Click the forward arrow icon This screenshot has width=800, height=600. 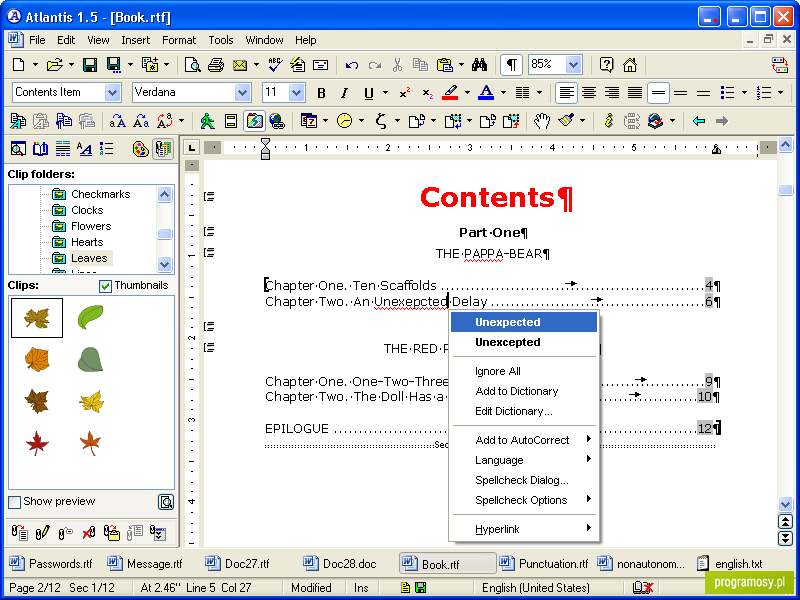(721, 121)
